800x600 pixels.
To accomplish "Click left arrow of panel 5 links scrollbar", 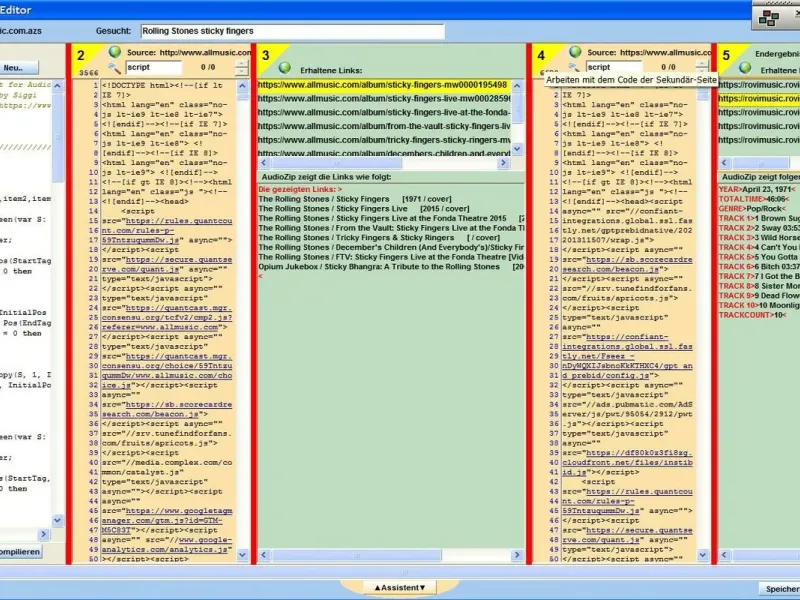I will pyautogui.click(x=724, y=163).
